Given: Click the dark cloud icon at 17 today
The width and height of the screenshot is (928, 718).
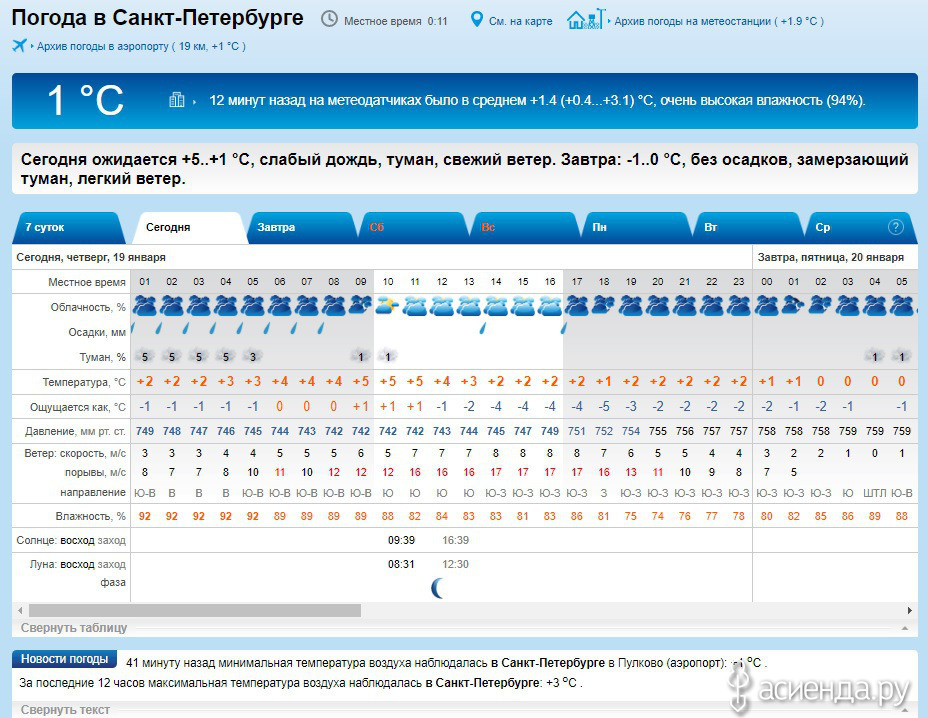Looking at the screenshot, I should pyautogui.click(x=576, y=306).
